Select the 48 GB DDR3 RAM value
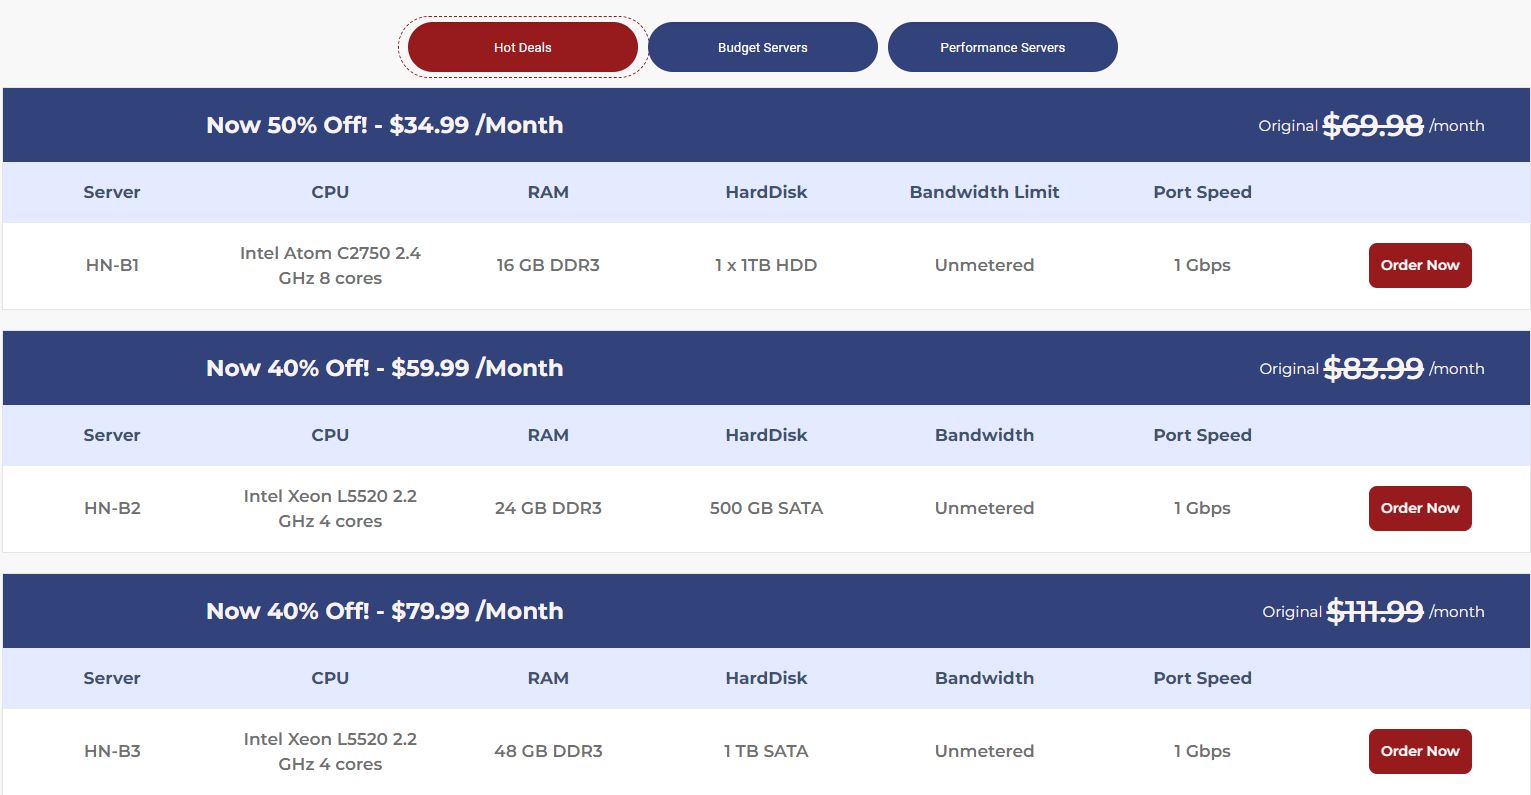Image resolution: width=1531 pixels, height=795 pixels. tap(548, 751)
